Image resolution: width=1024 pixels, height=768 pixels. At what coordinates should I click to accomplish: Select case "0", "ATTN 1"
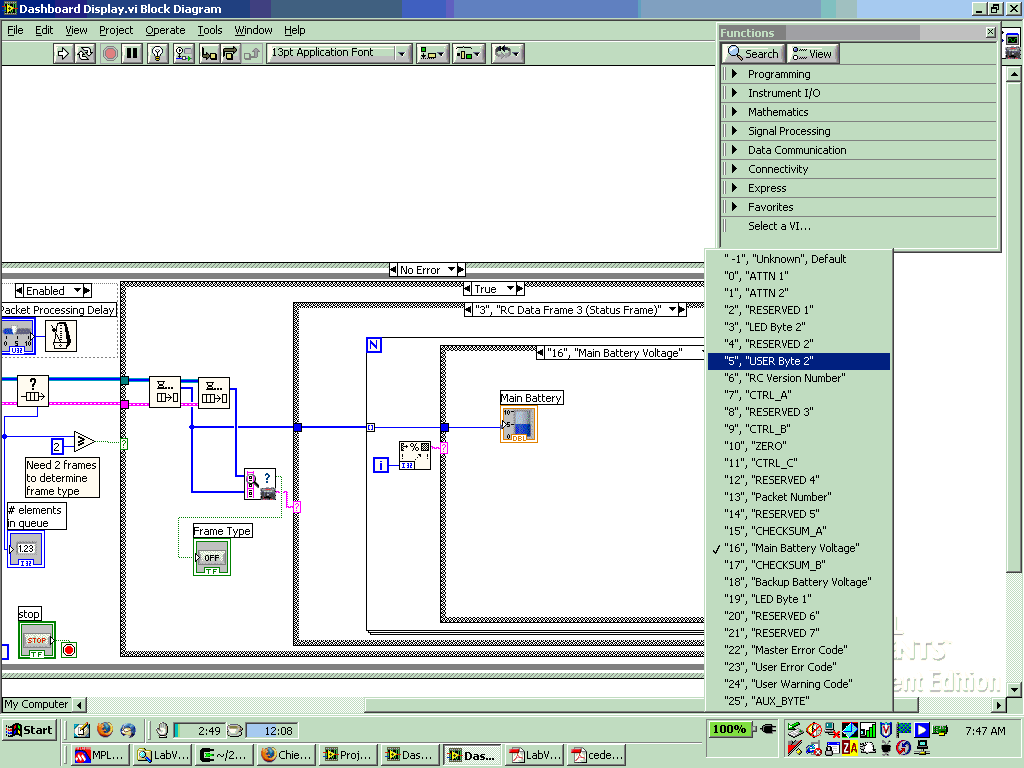799,276
